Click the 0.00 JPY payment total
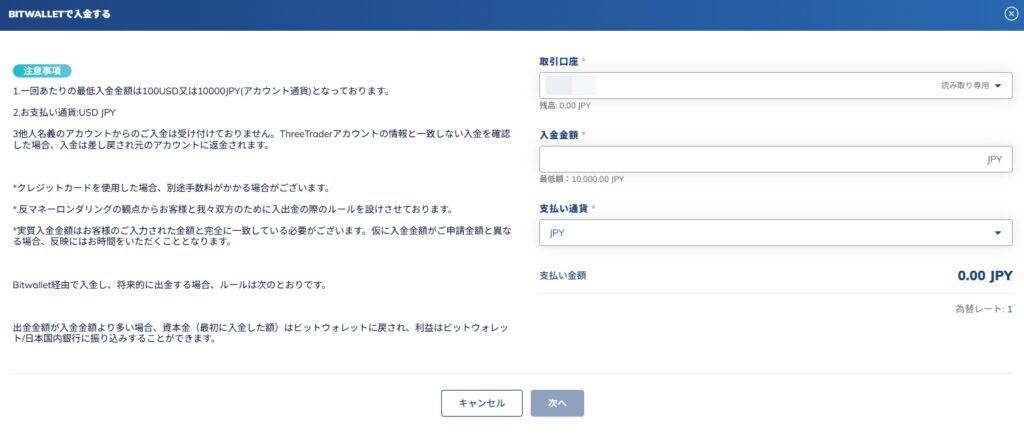1024x434 pixels. pyautogui.click(x=984, y=275)
